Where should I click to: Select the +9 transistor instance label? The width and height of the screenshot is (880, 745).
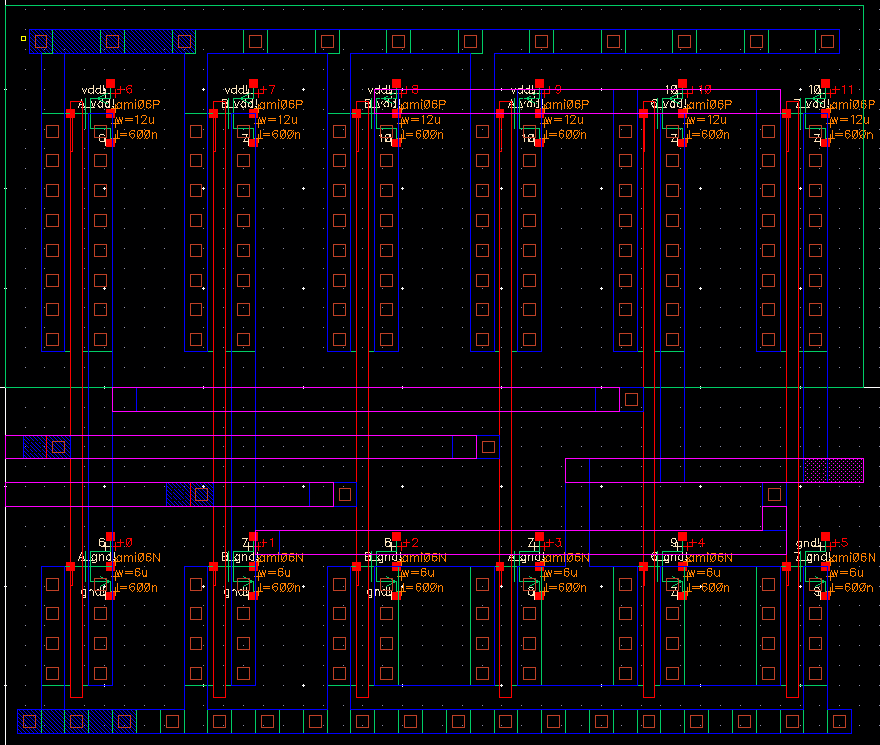click(x=554, y=90)
